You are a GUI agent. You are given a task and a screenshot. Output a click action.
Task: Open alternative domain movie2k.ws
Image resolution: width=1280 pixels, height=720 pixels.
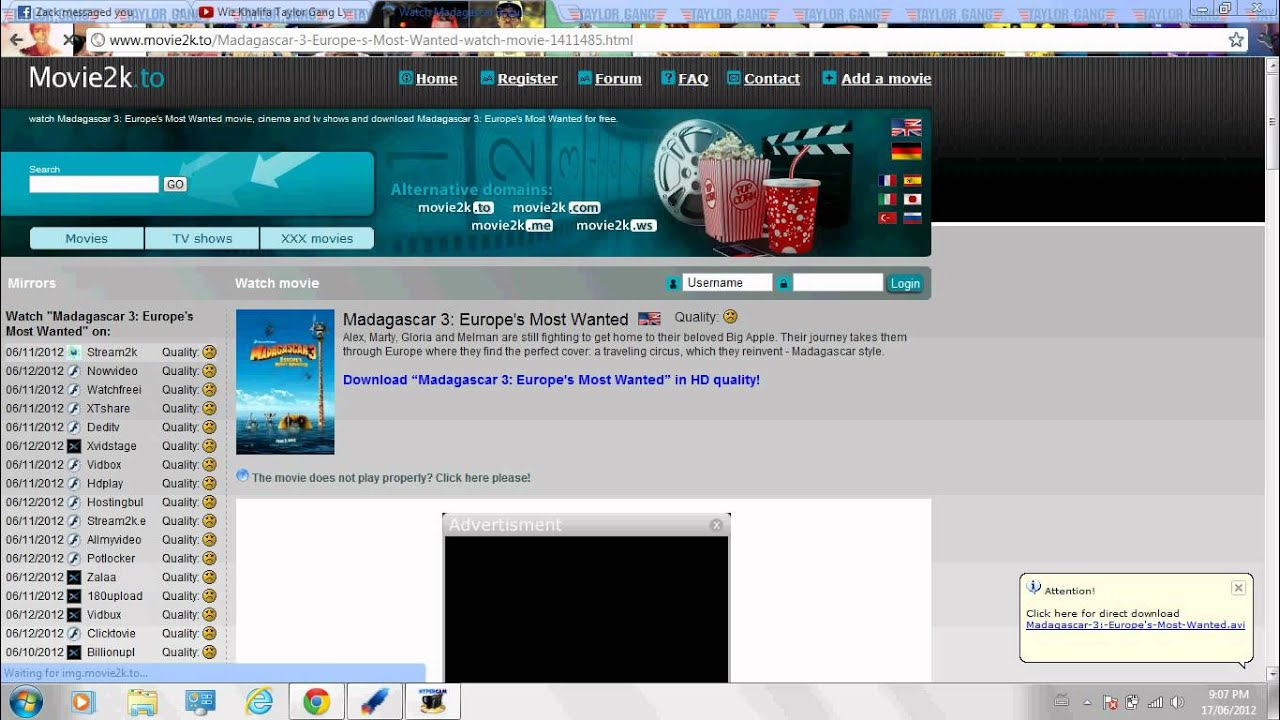[x=616, y=225]
